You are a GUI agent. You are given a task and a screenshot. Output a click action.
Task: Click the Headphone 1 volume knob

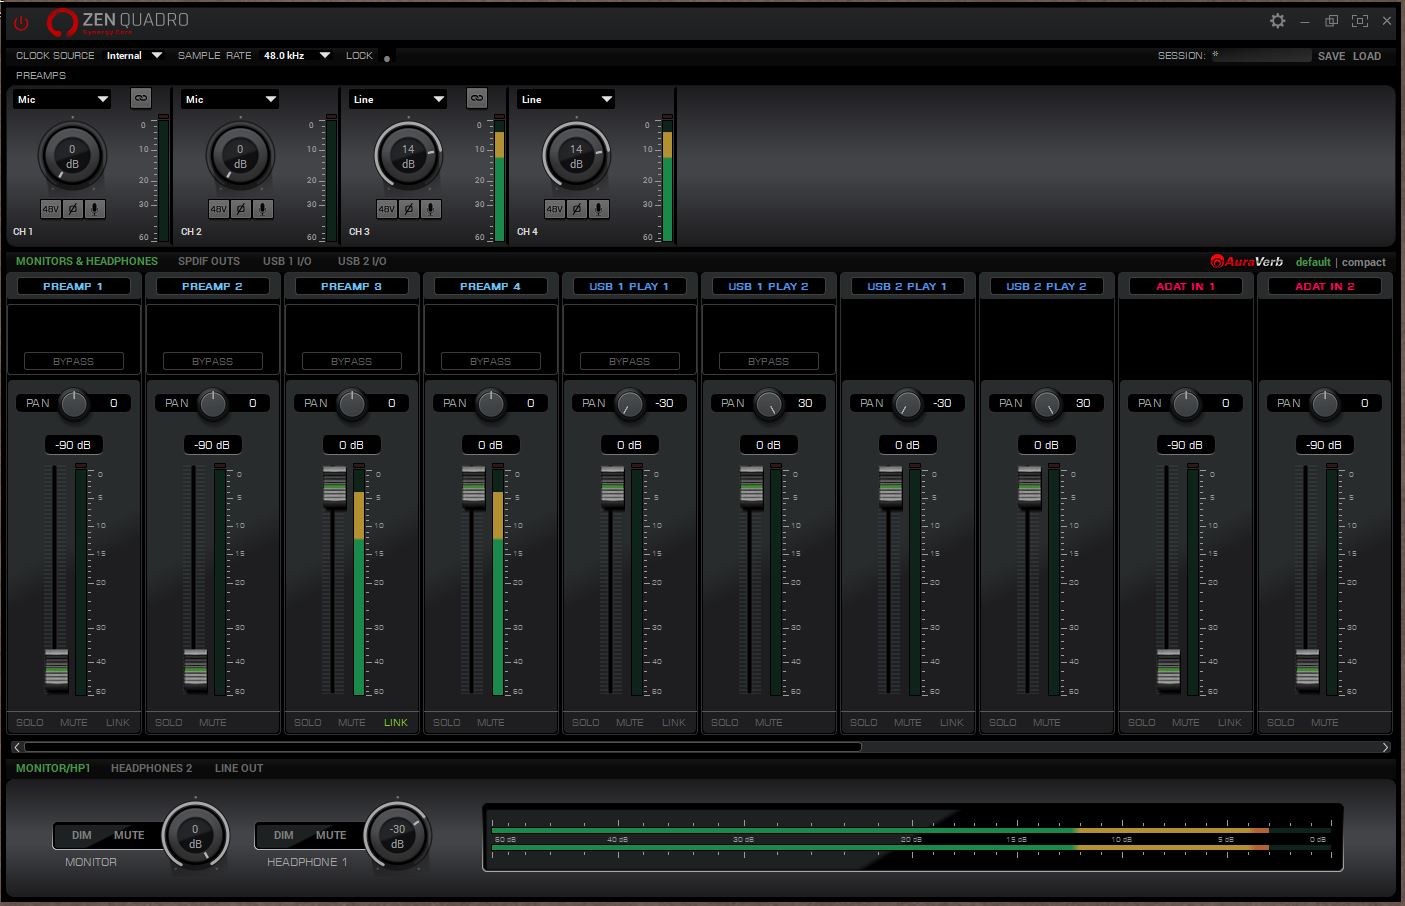pos(397,835)
